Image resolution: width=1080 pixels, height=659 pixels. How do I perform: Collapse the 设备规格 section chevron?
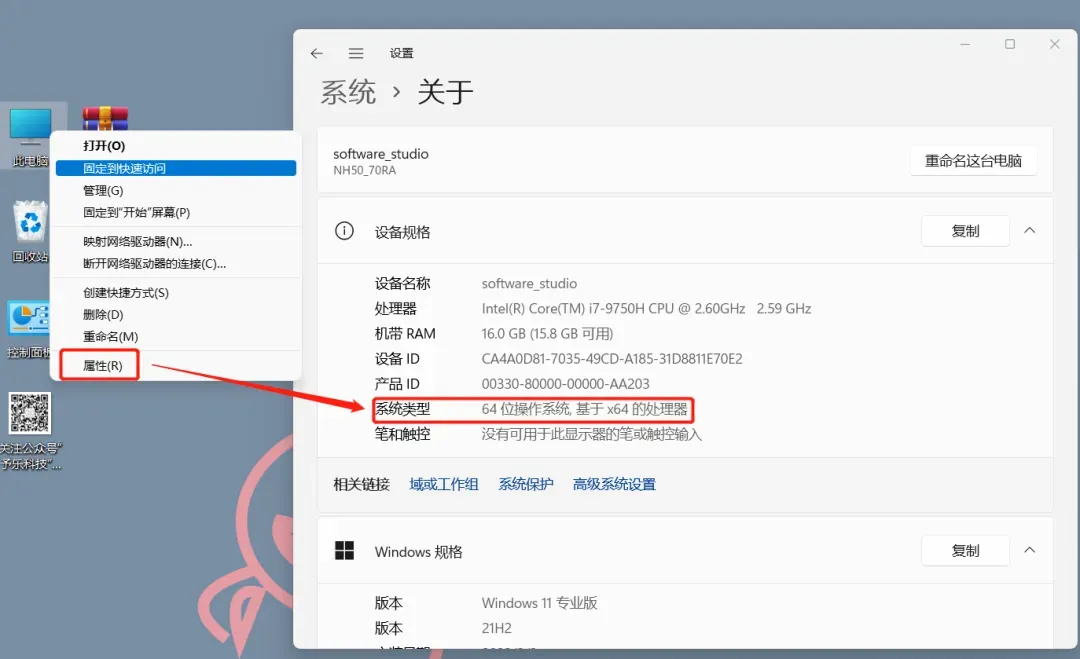pyautogui.click(x=1029, y=231)
